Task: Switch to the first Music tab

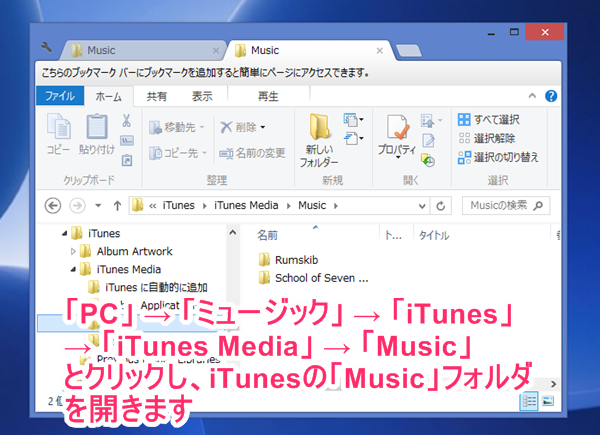Action: coord(142,50)
